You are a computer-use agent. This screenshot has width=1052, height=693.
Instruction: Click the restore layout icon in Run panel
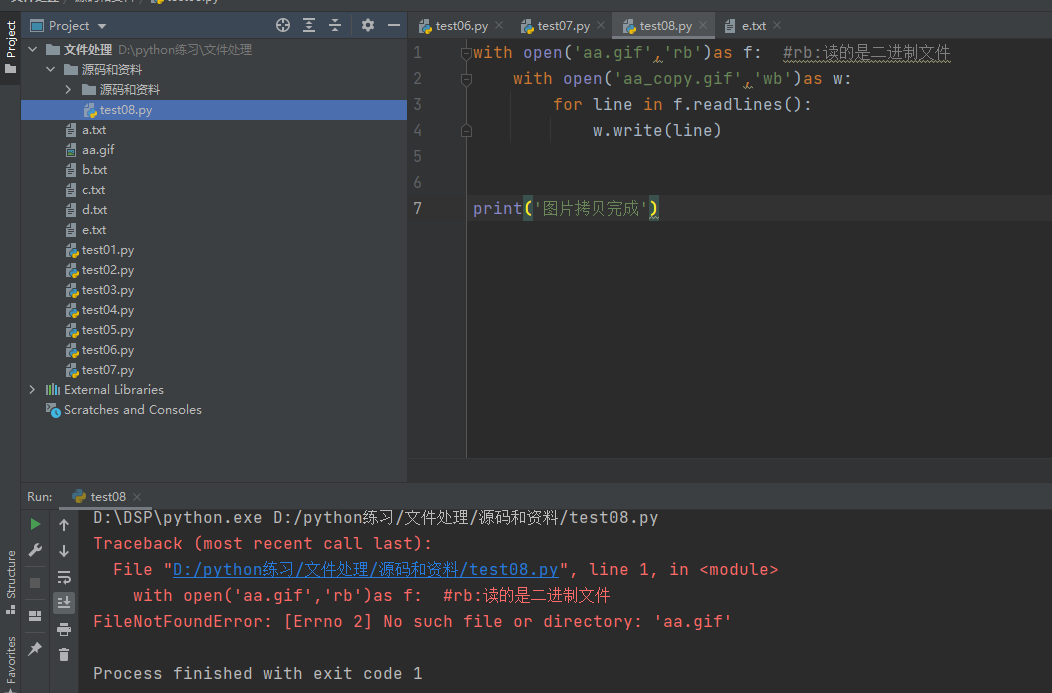36,616
